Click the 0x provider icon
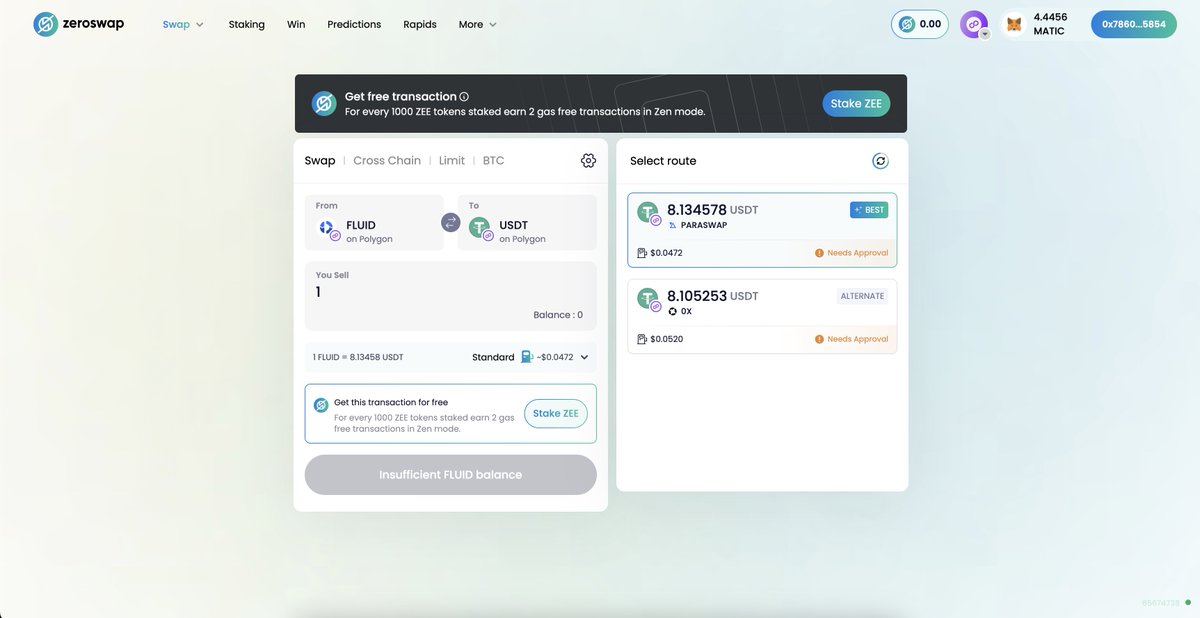 click(673, 311)
